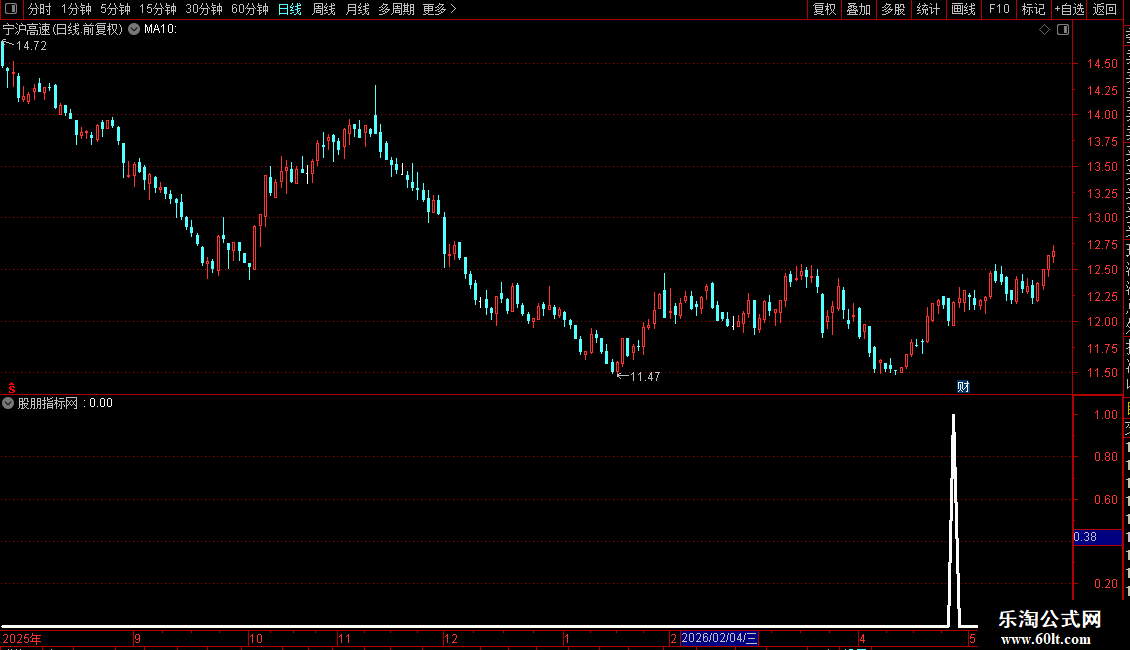The width and height of the screenshot is (1130, 650).
Task: Select the 15分钟 period tab
Action: tap(158, 9)
